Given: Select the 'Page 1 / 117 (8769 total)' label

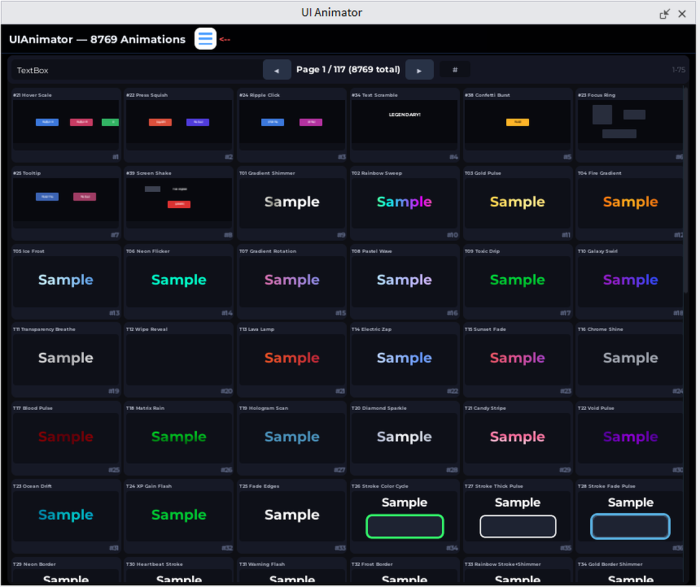Looking at the screenshot, I should tap(348, 70).
